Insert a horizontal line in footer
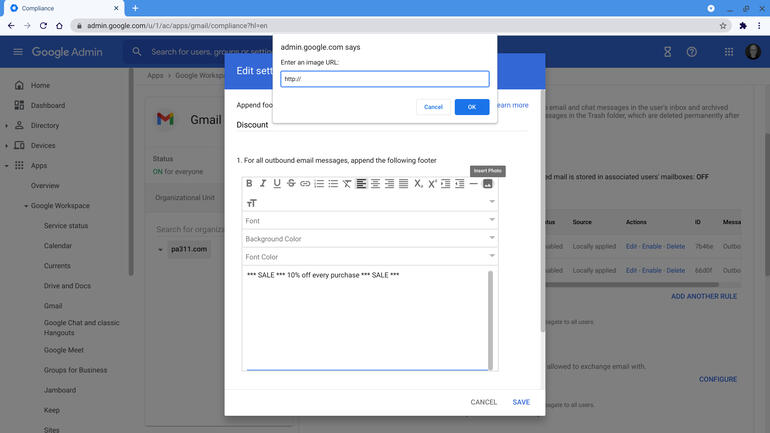Image resolution: width=770 pixels, height=433 pixels. (473, 184)
